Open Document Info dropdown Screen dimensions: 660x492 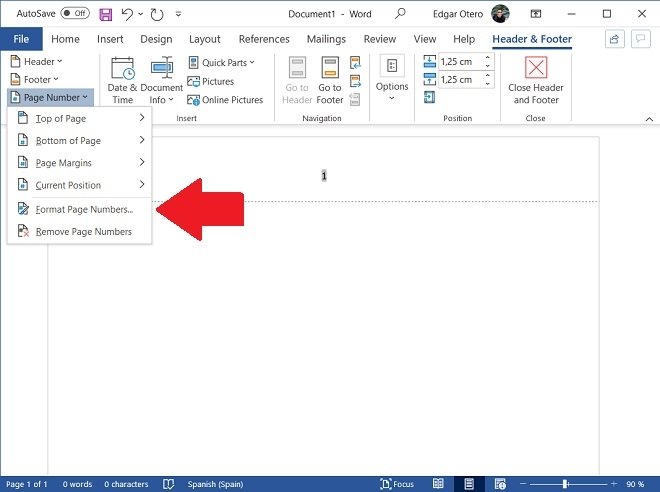(x=162, y=80)
